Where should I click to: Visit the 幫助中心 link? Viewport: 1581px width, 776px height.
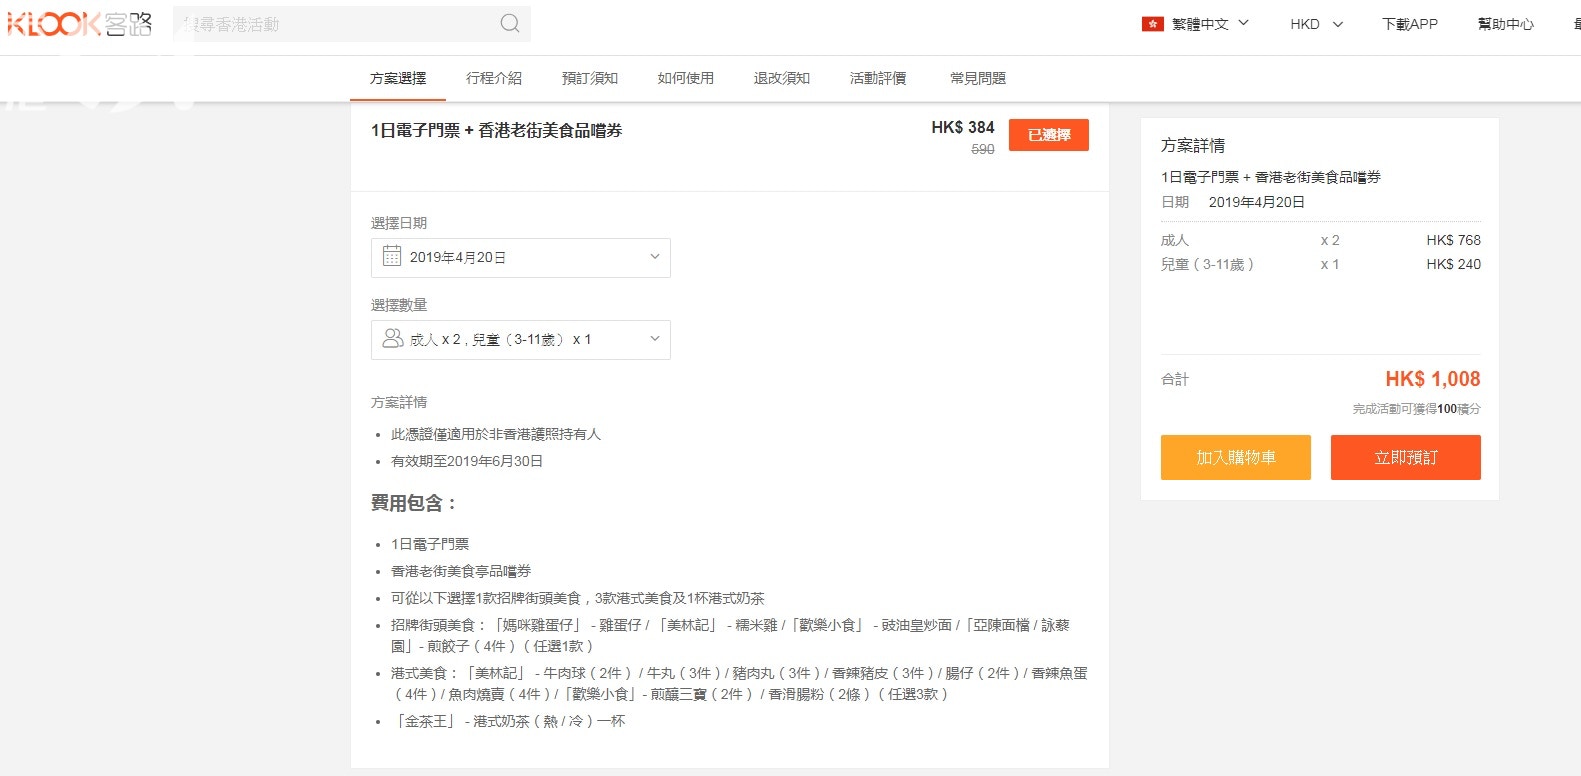click(1505, 24)
